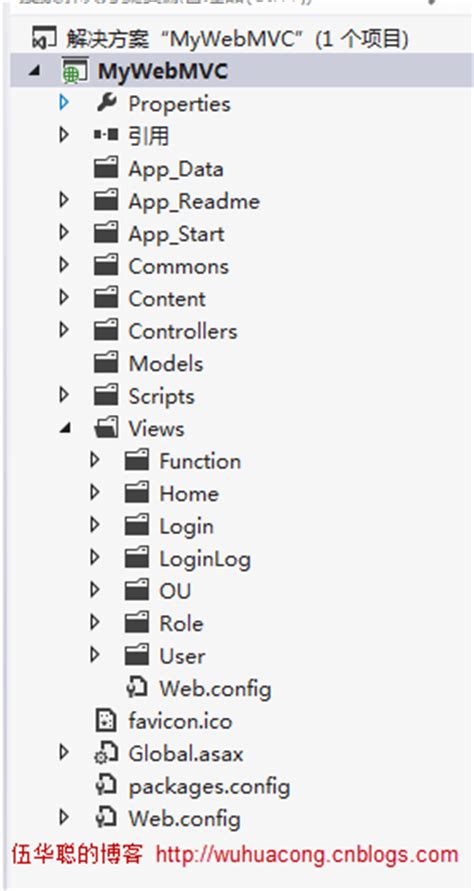
Task: Select the favicon.ico file icon
Action: click(x=107, y=721)
